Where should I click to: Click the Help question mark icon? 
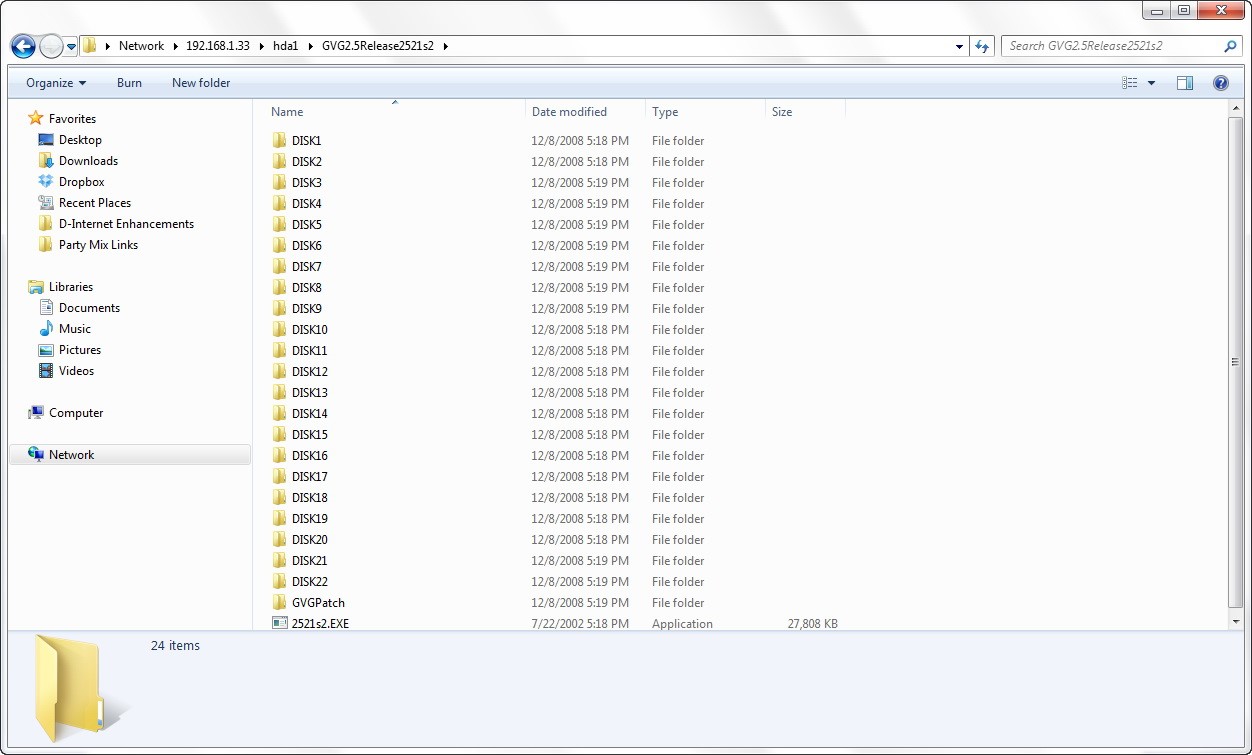pyautogui.click(x=1220, y=83)
